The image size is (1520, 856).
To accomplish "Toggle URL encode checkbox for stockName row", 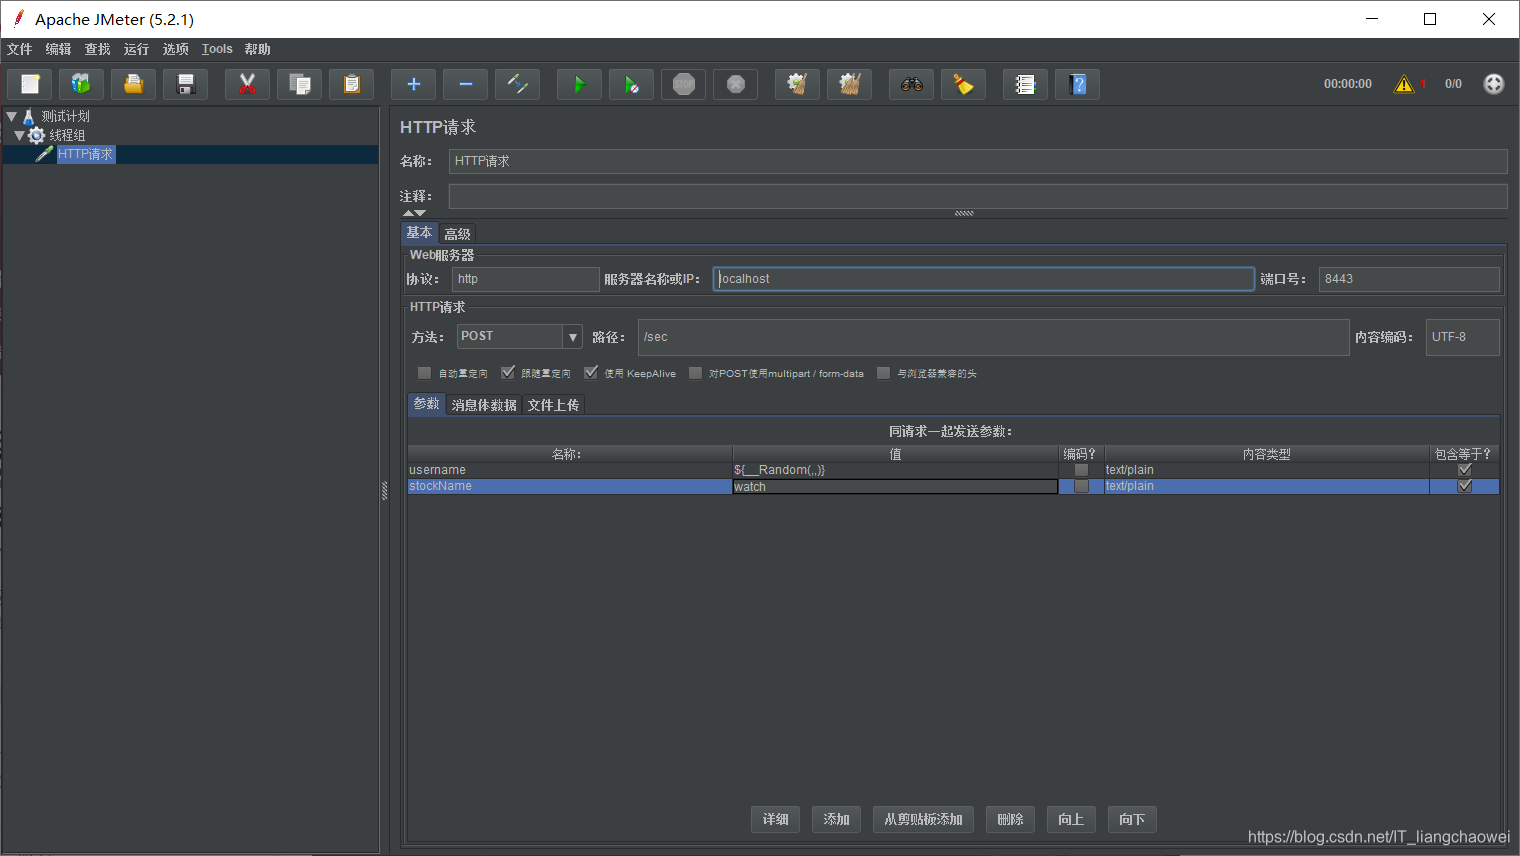I will (1081, 486).
